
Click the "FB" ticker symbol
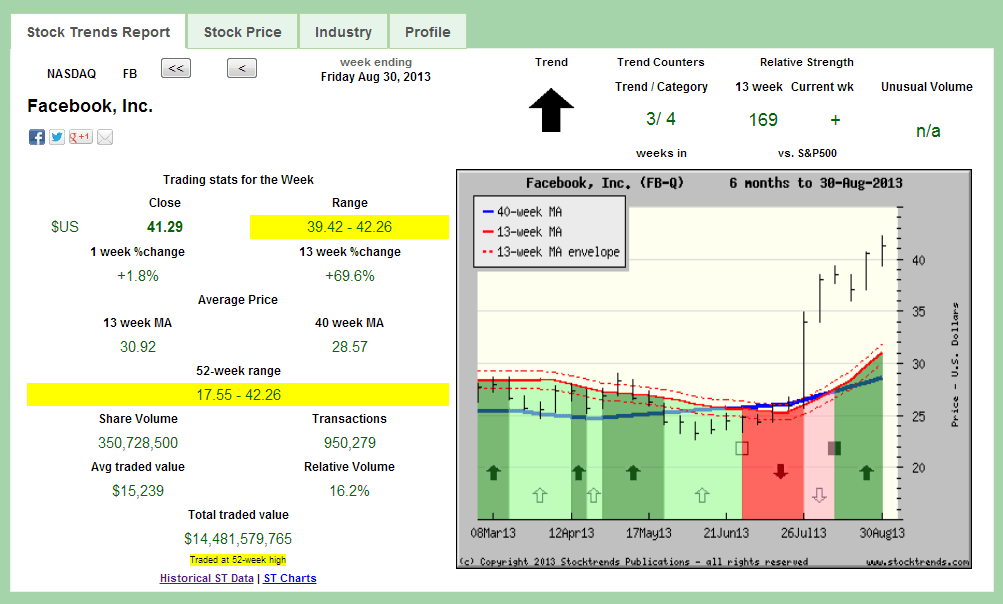pos(130,74)
